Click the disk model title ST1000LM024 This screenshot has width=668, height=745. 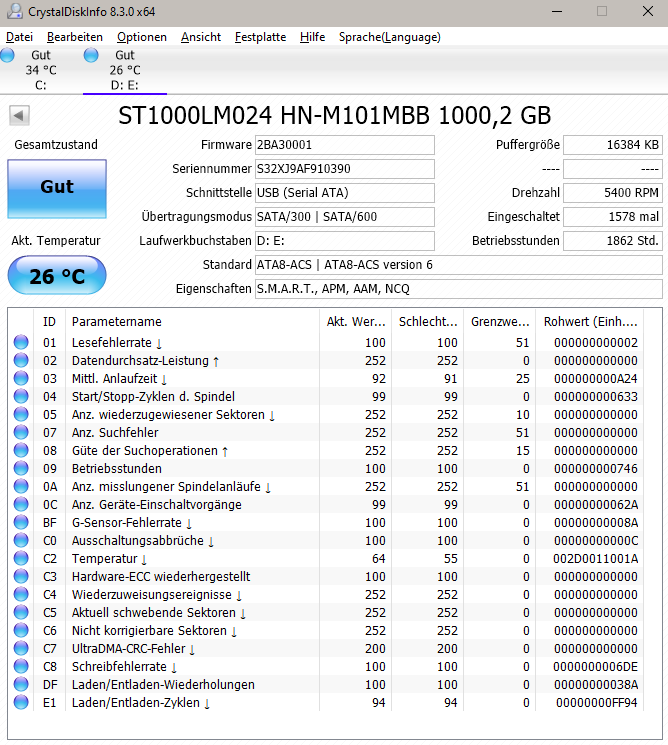point(334,115)
